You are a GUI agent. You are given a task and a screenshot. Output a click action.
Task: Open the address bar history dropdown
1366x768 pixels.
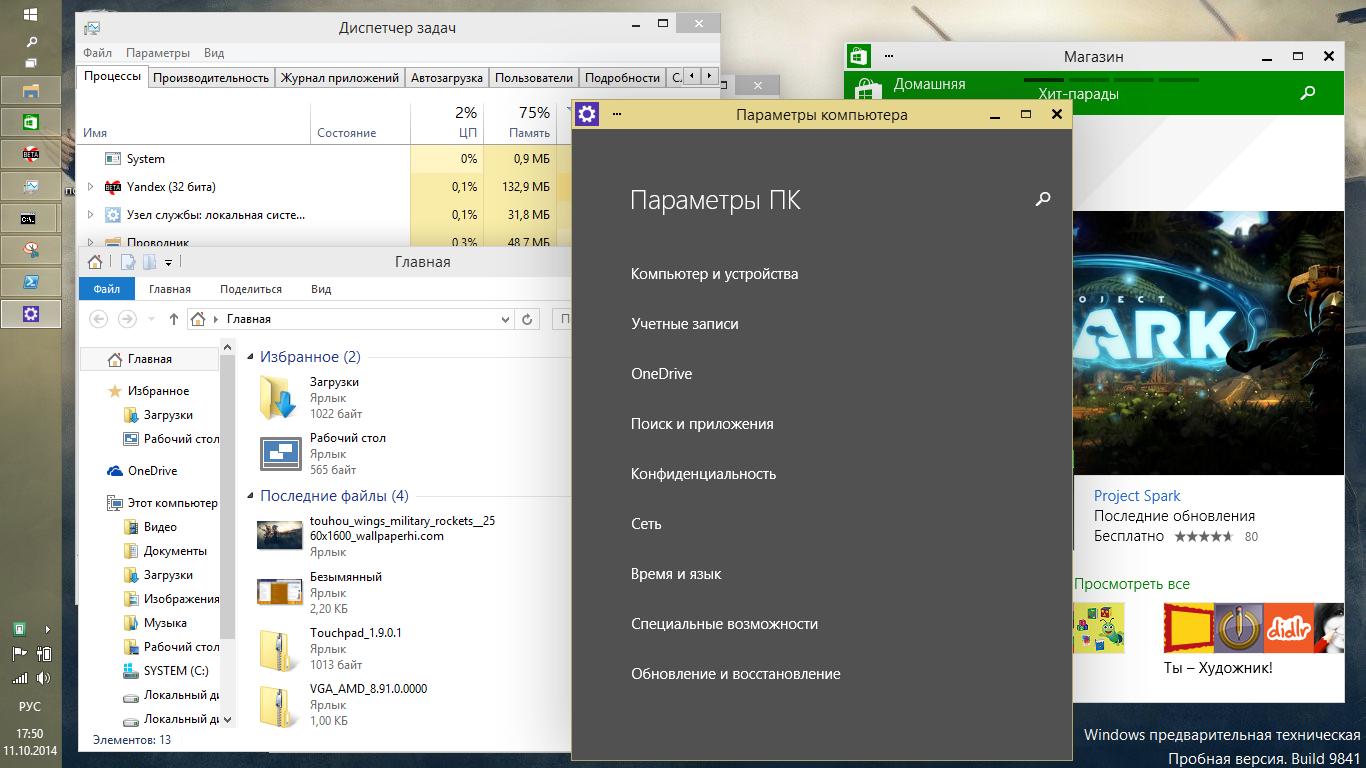click(505, 319)
